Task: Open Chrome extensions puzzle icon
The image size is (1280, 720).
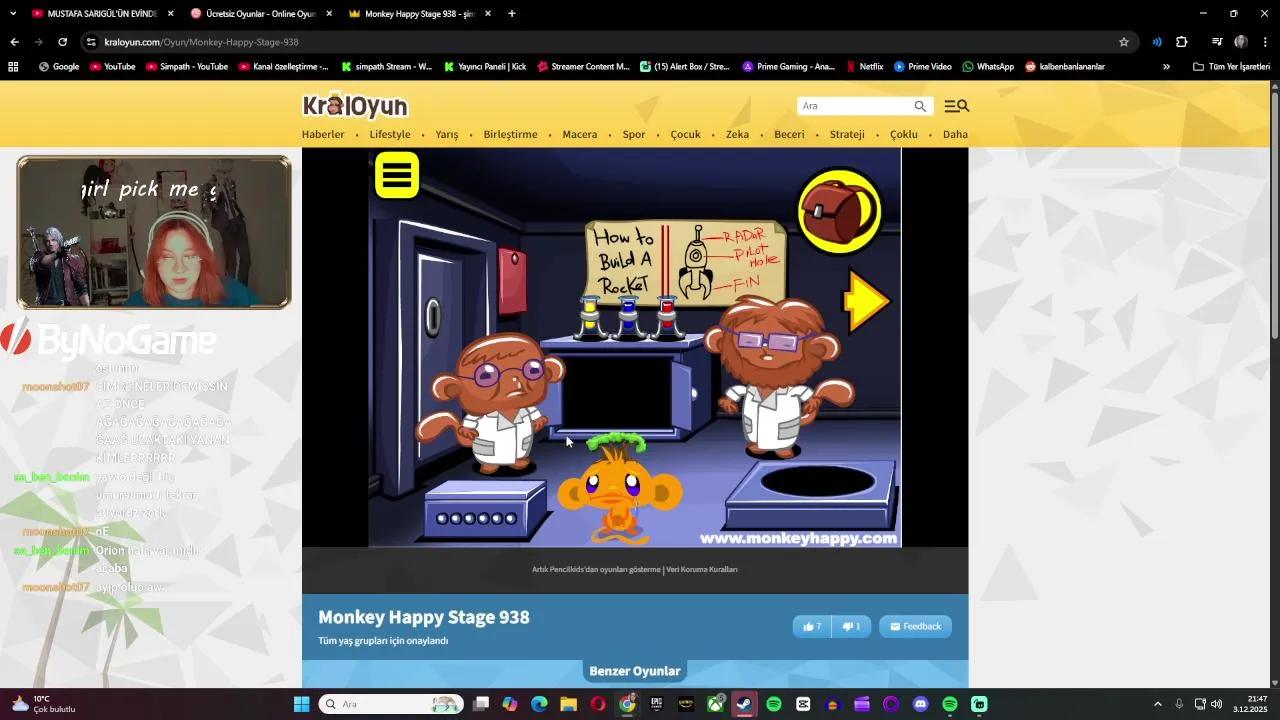Action: (1182, 42)
